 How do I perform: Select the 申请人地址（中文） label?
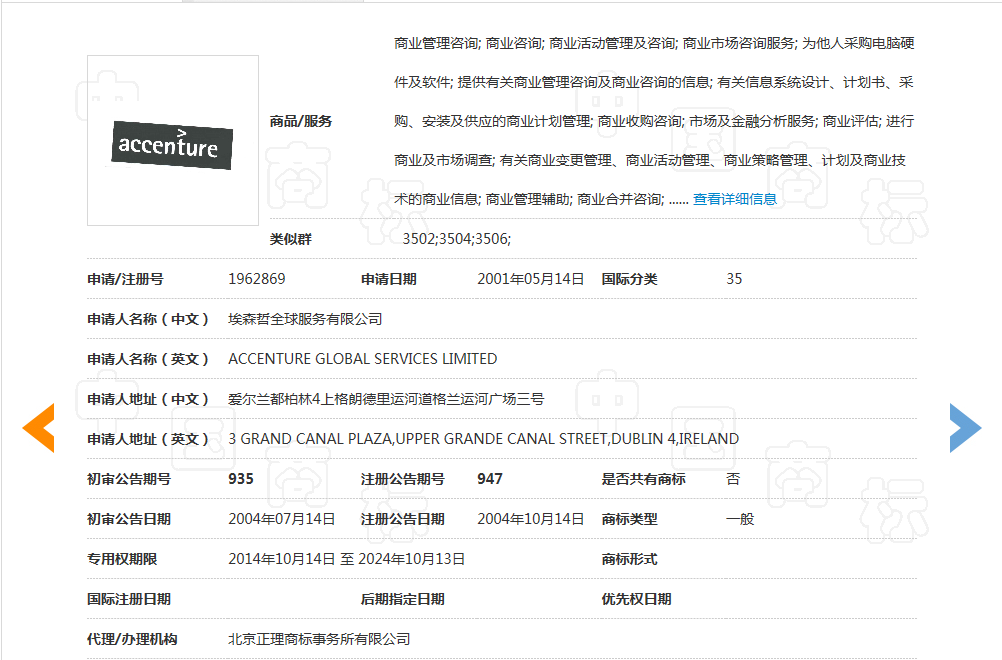pyautogui.click(x=148, y=399)
